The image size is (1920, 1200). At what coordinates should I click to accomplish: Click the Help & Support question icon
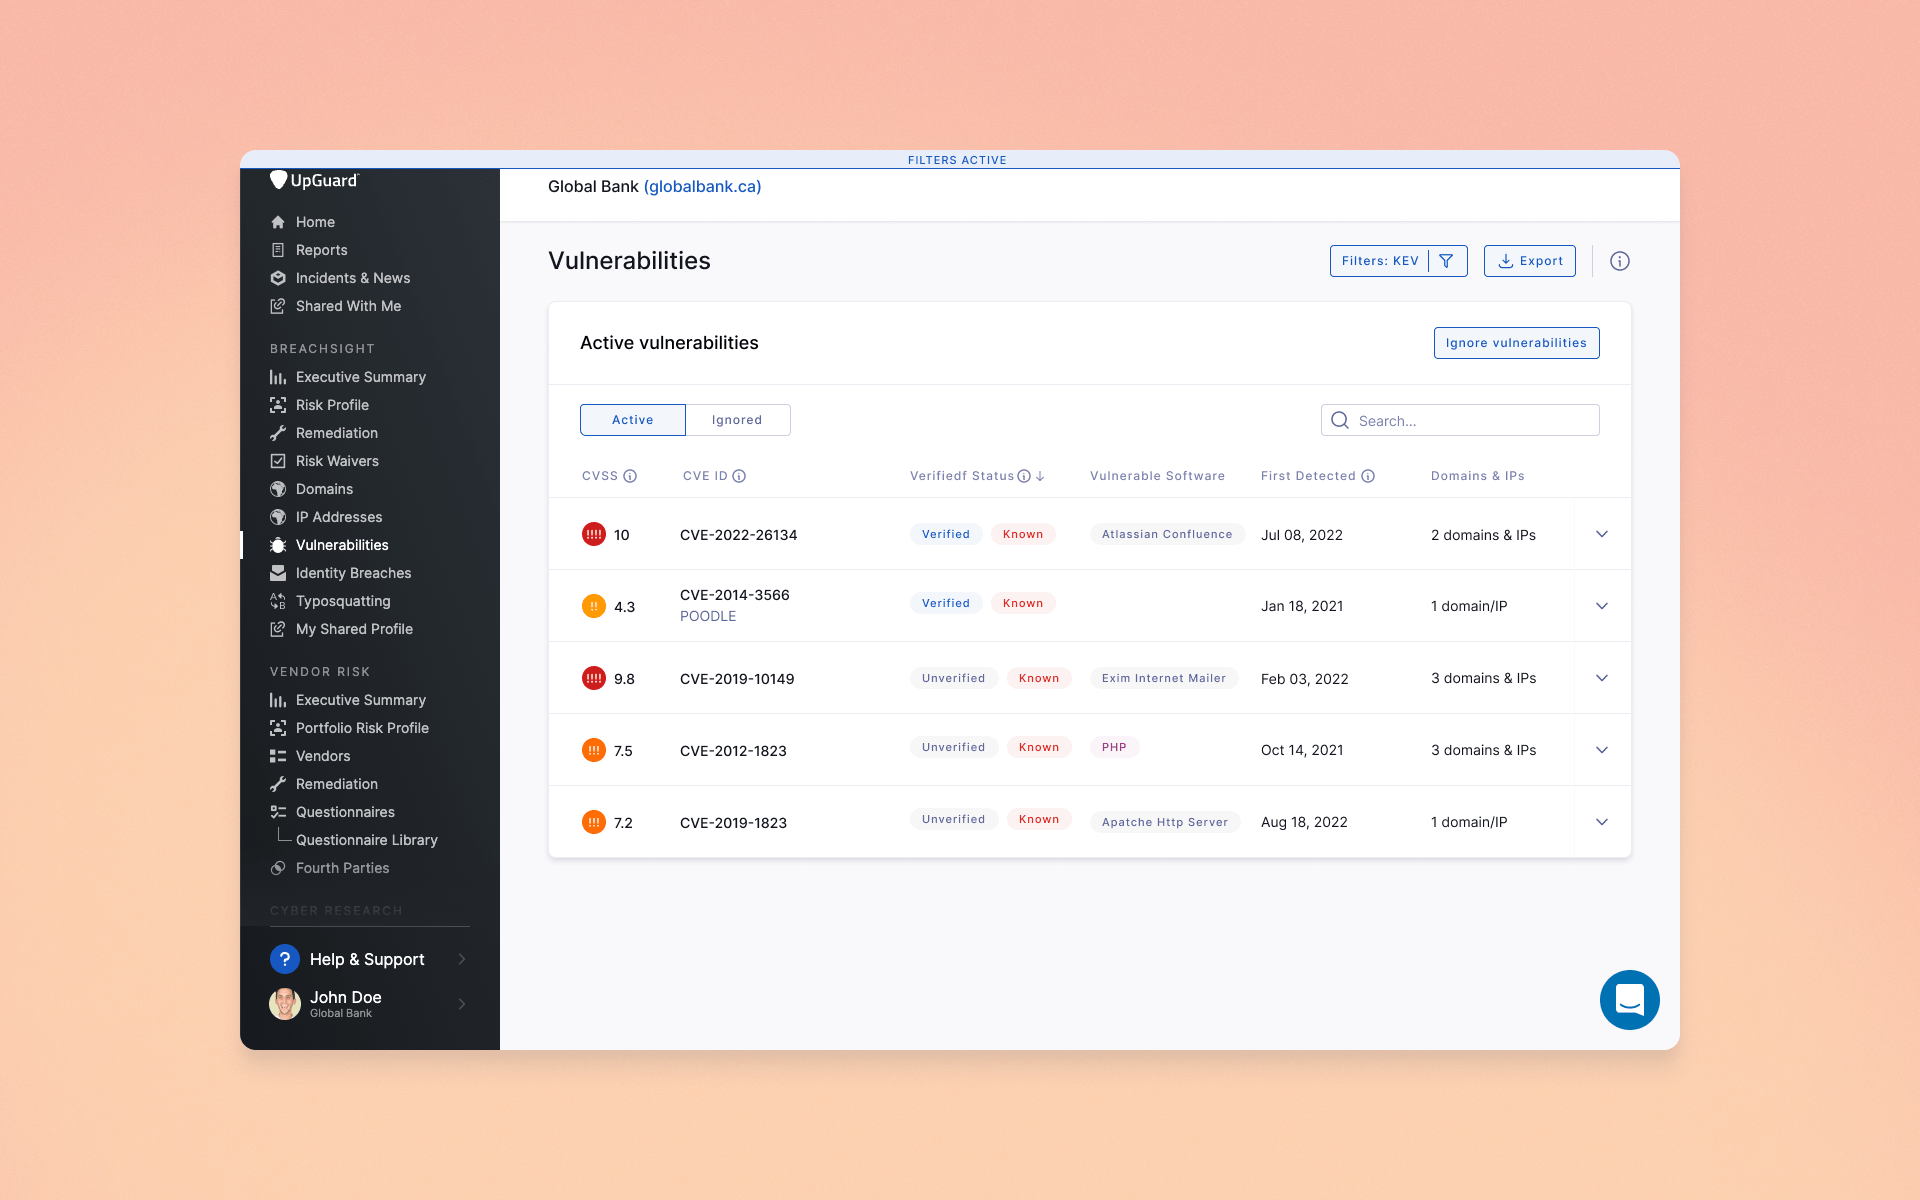285,959
